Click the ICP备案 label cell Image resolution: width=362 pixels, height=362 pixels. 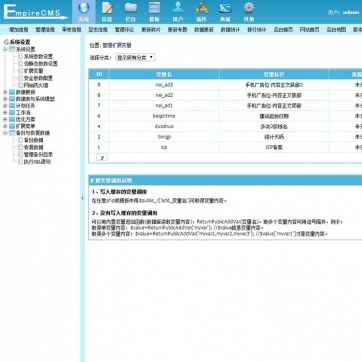coord(274,147)
